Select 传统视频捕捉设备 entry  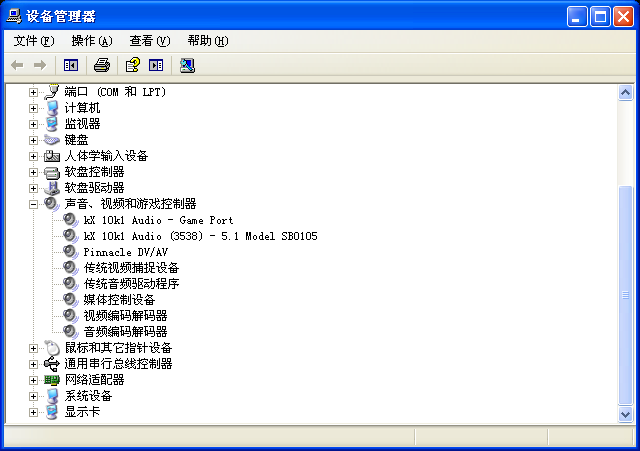131,268
